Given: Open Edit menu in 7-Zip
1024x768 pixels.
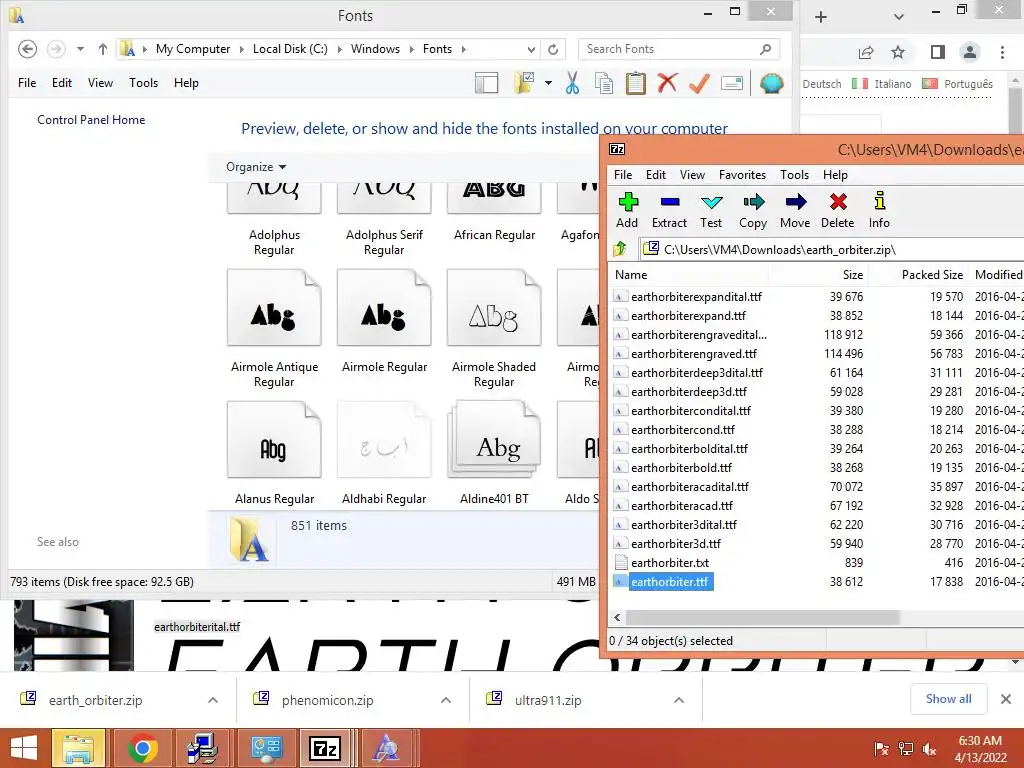Looking at the screenshot, I should [656, 175].
